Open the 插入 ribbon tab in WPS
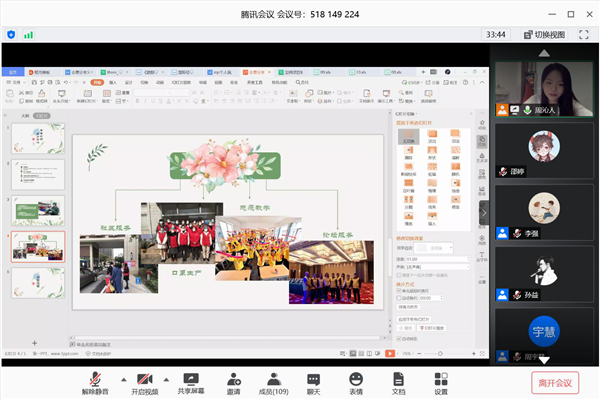 click(113, 82)
